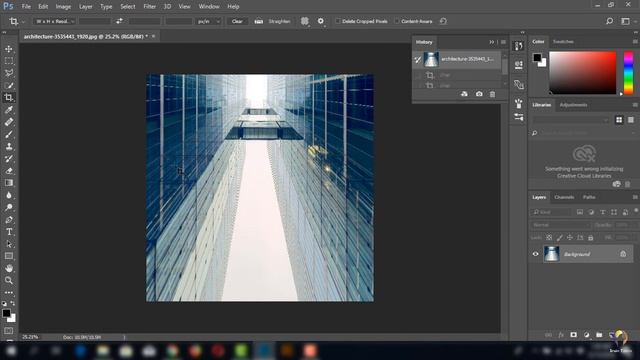Open additional crop settings gear
This screenshot has width=640, height=360.
click(x=321, y=21)
